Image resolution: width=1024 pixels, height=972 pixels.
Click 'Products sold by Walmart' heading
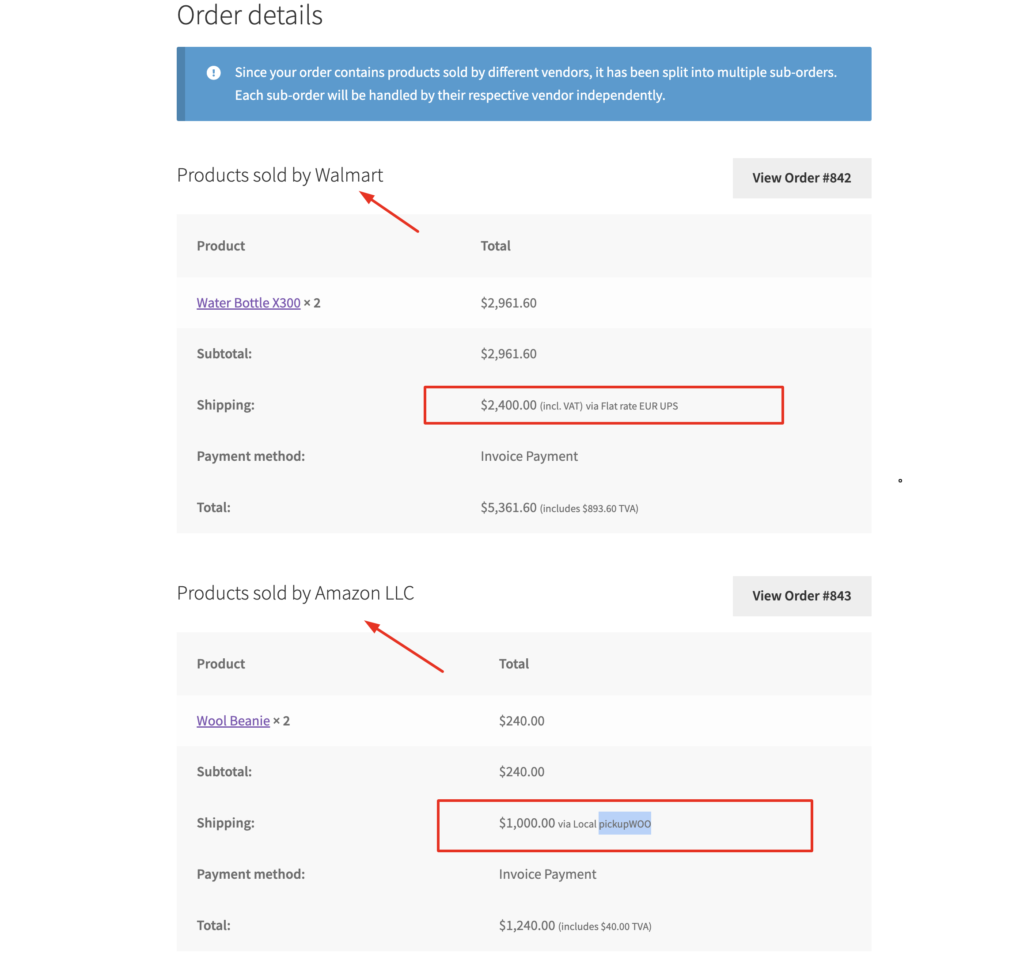(280, 175)
